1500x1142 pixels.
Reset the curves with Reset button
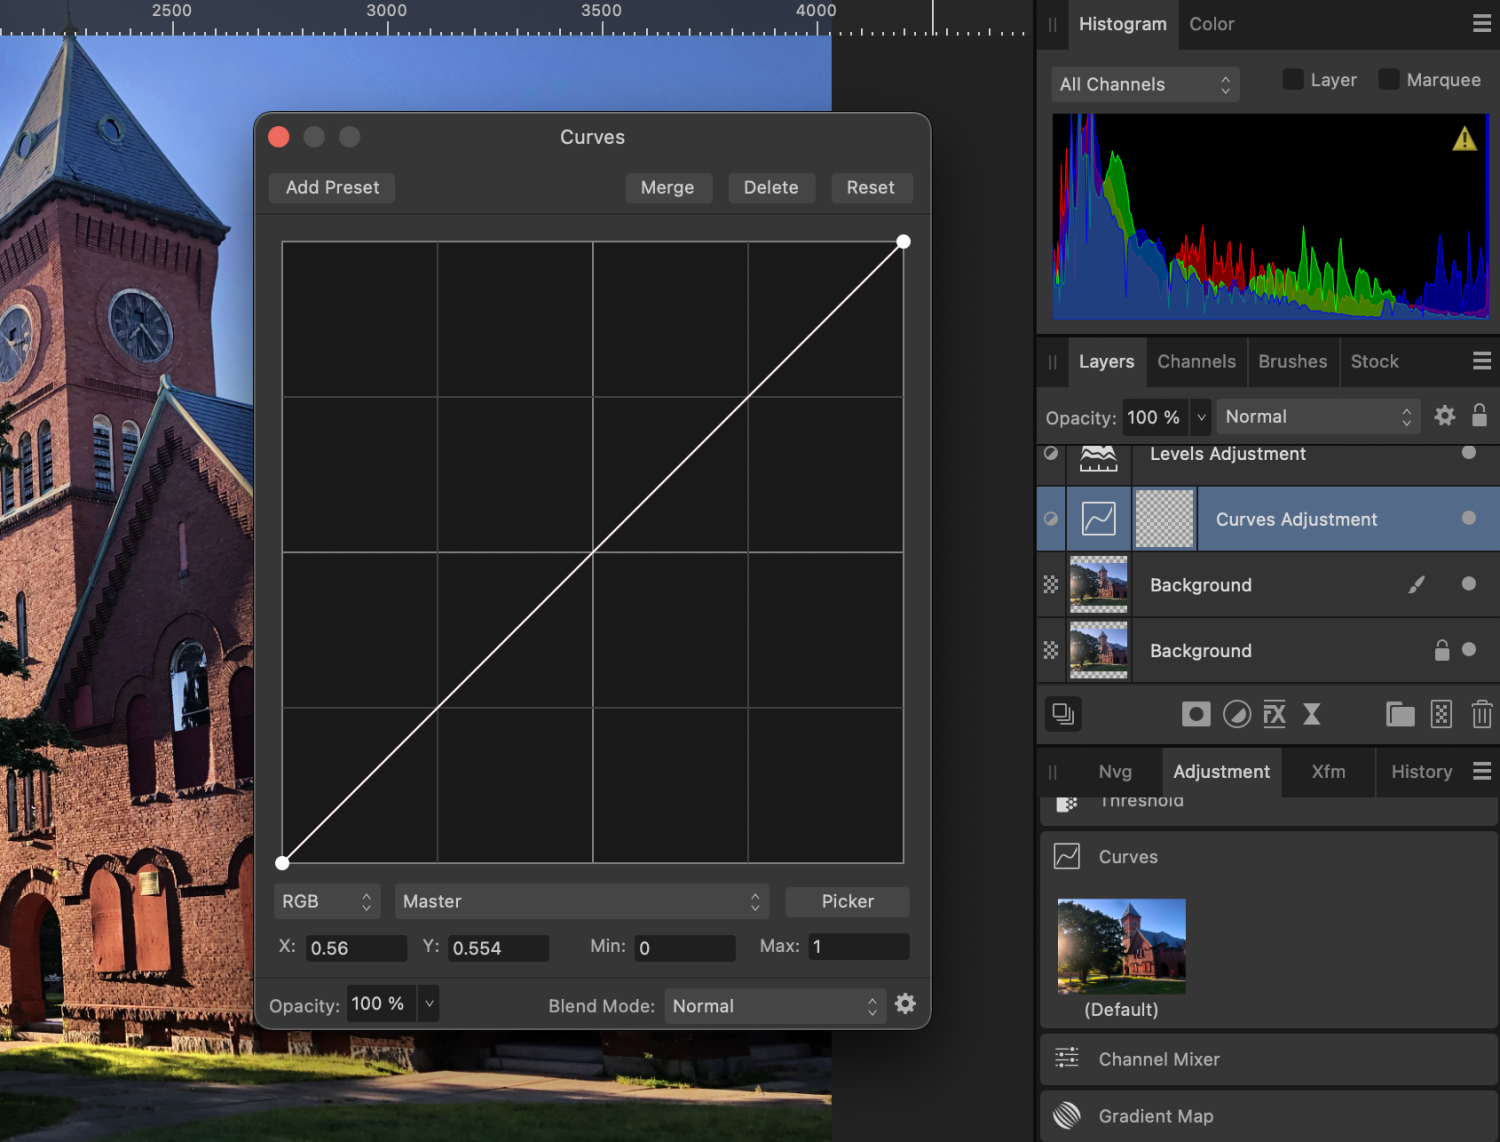[x=871, y=187]
